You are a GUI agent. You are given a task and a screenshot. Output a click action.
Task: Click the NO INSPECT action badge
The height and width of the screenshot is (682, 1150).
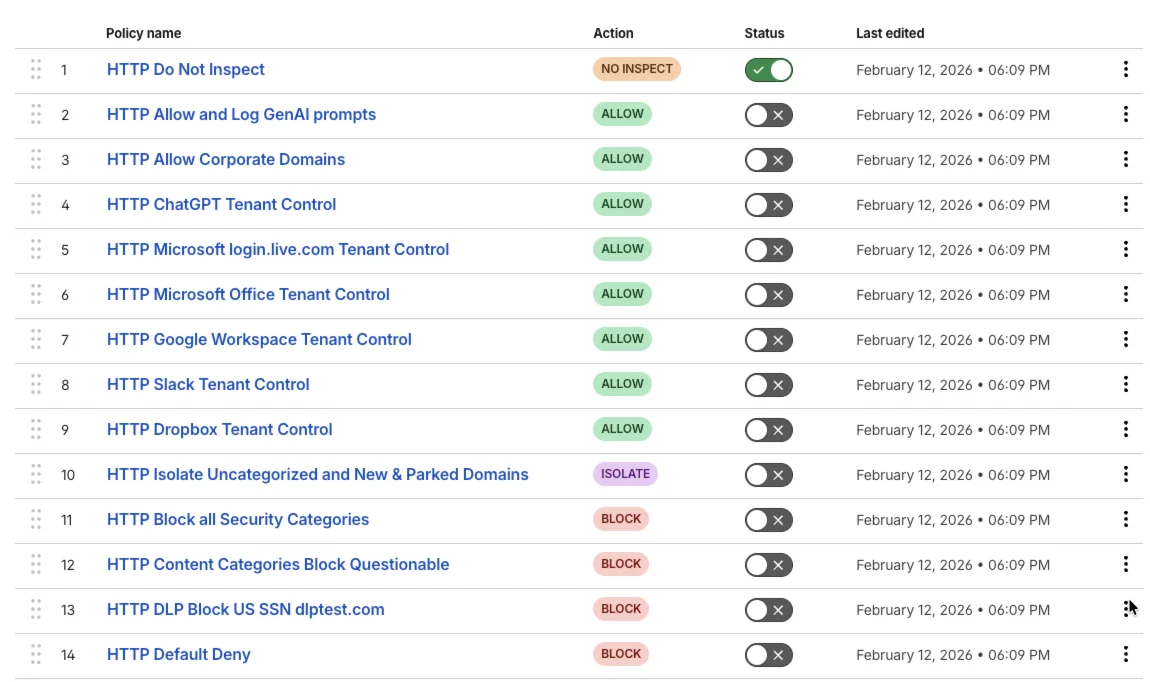636,69
